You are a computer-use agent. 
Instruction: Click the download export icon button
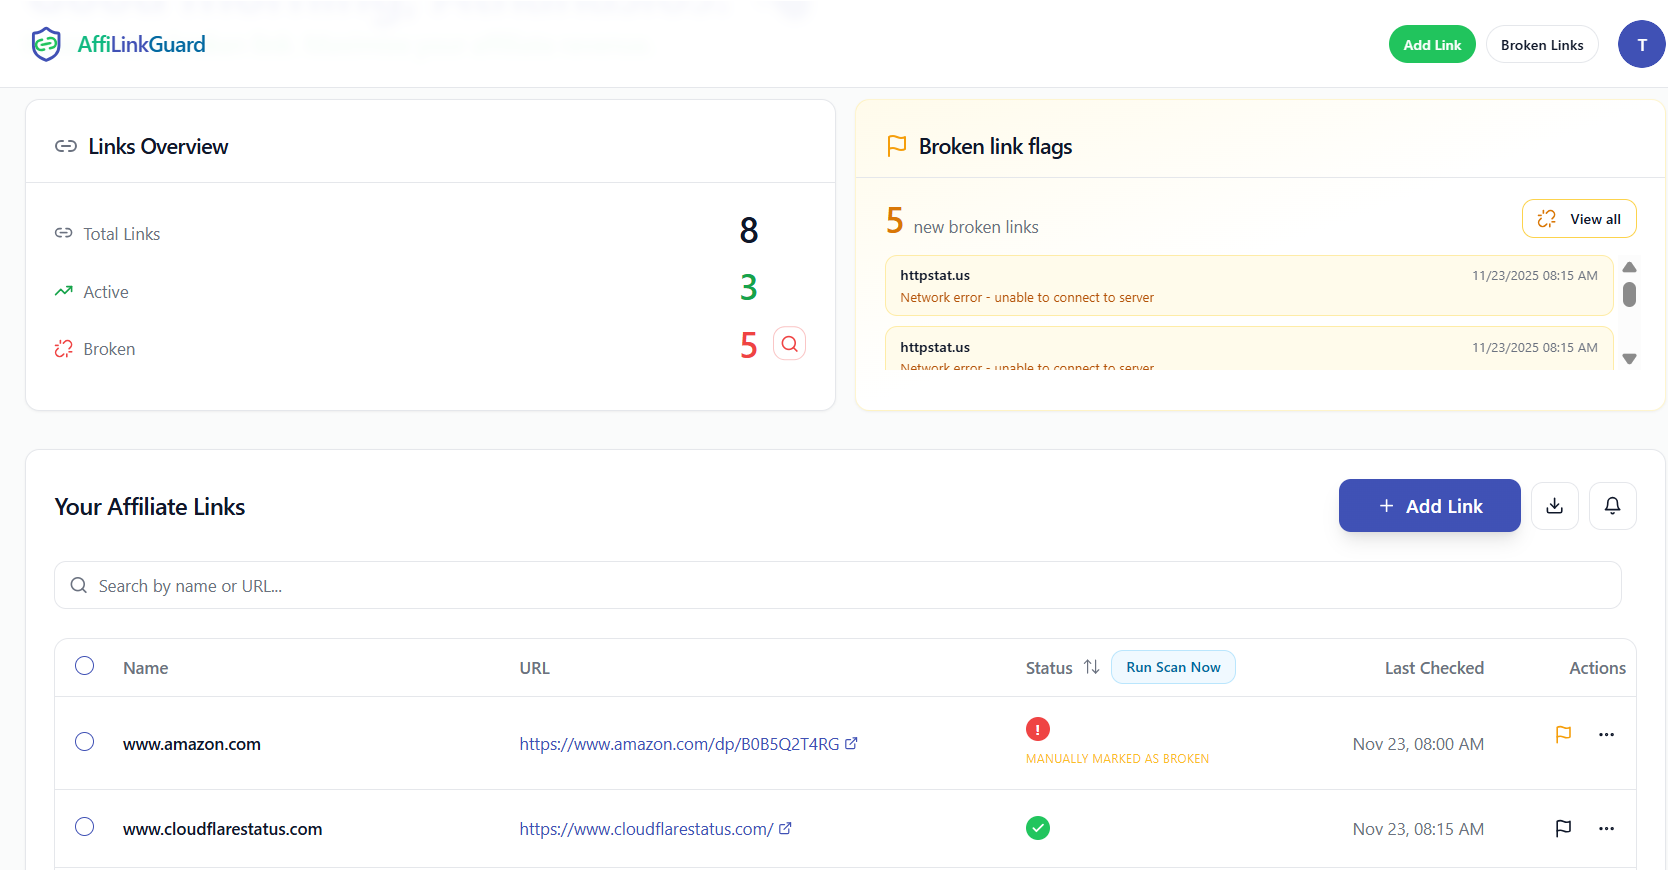coord(1554,506)
